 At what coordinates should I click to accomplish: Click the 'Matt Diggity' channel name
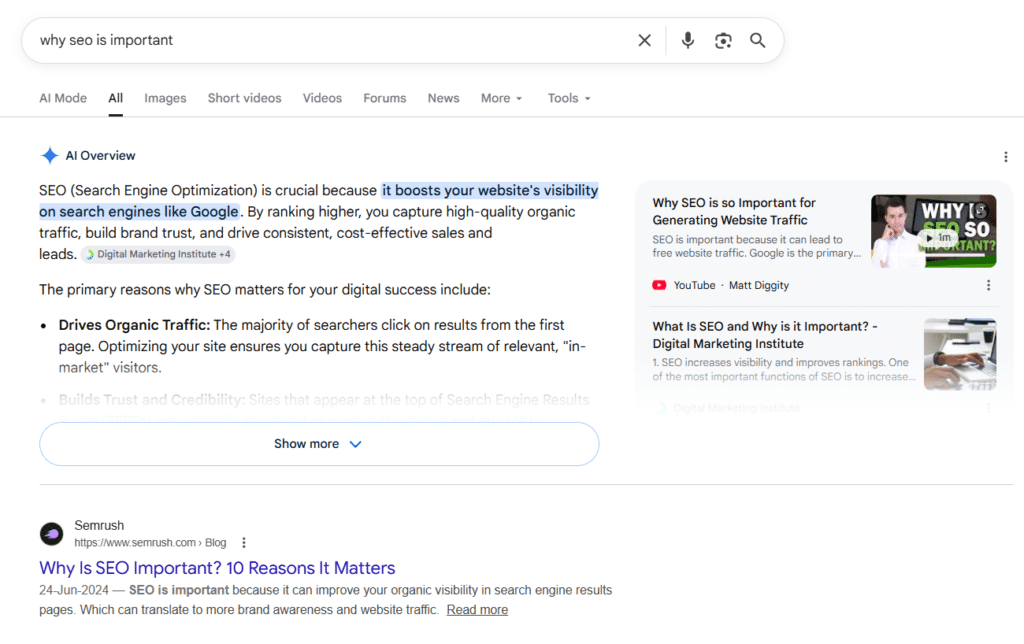click(759, 285)
